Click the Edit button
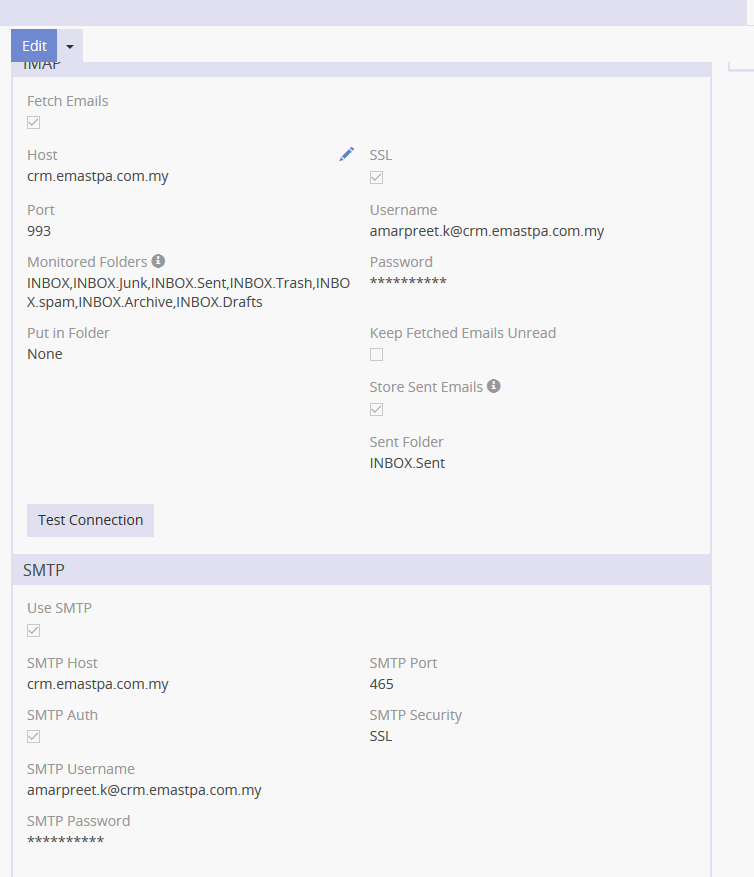 click(34, 46)
